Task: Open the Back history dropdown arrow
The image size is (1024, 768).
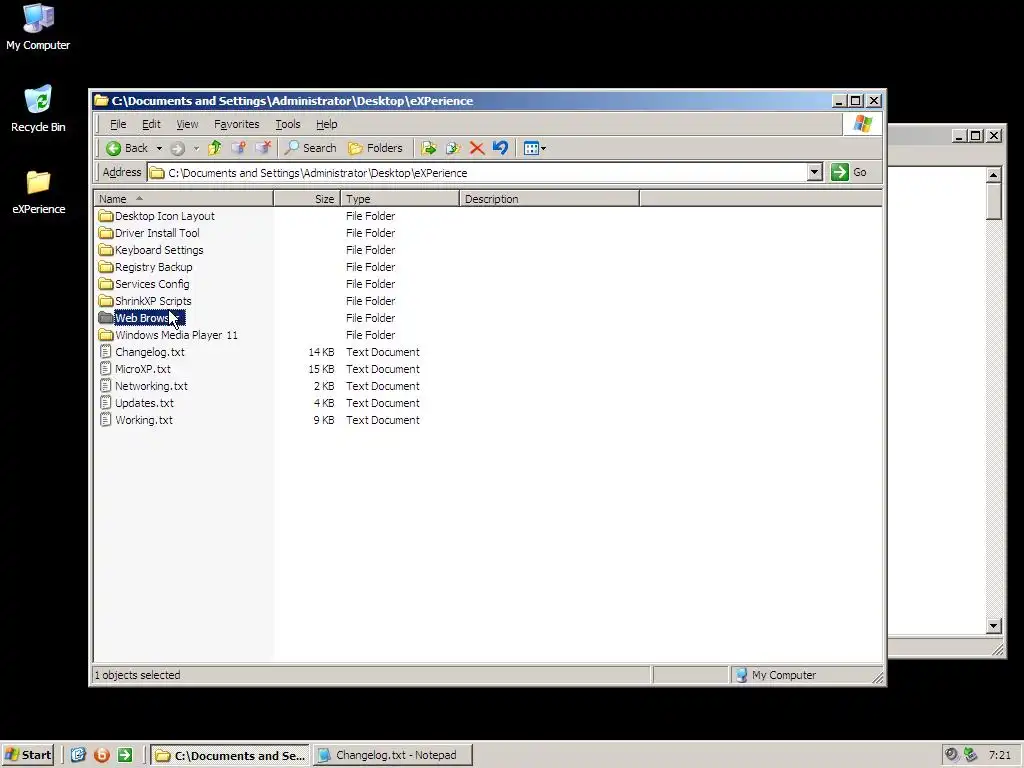Action: coord(159,148)
